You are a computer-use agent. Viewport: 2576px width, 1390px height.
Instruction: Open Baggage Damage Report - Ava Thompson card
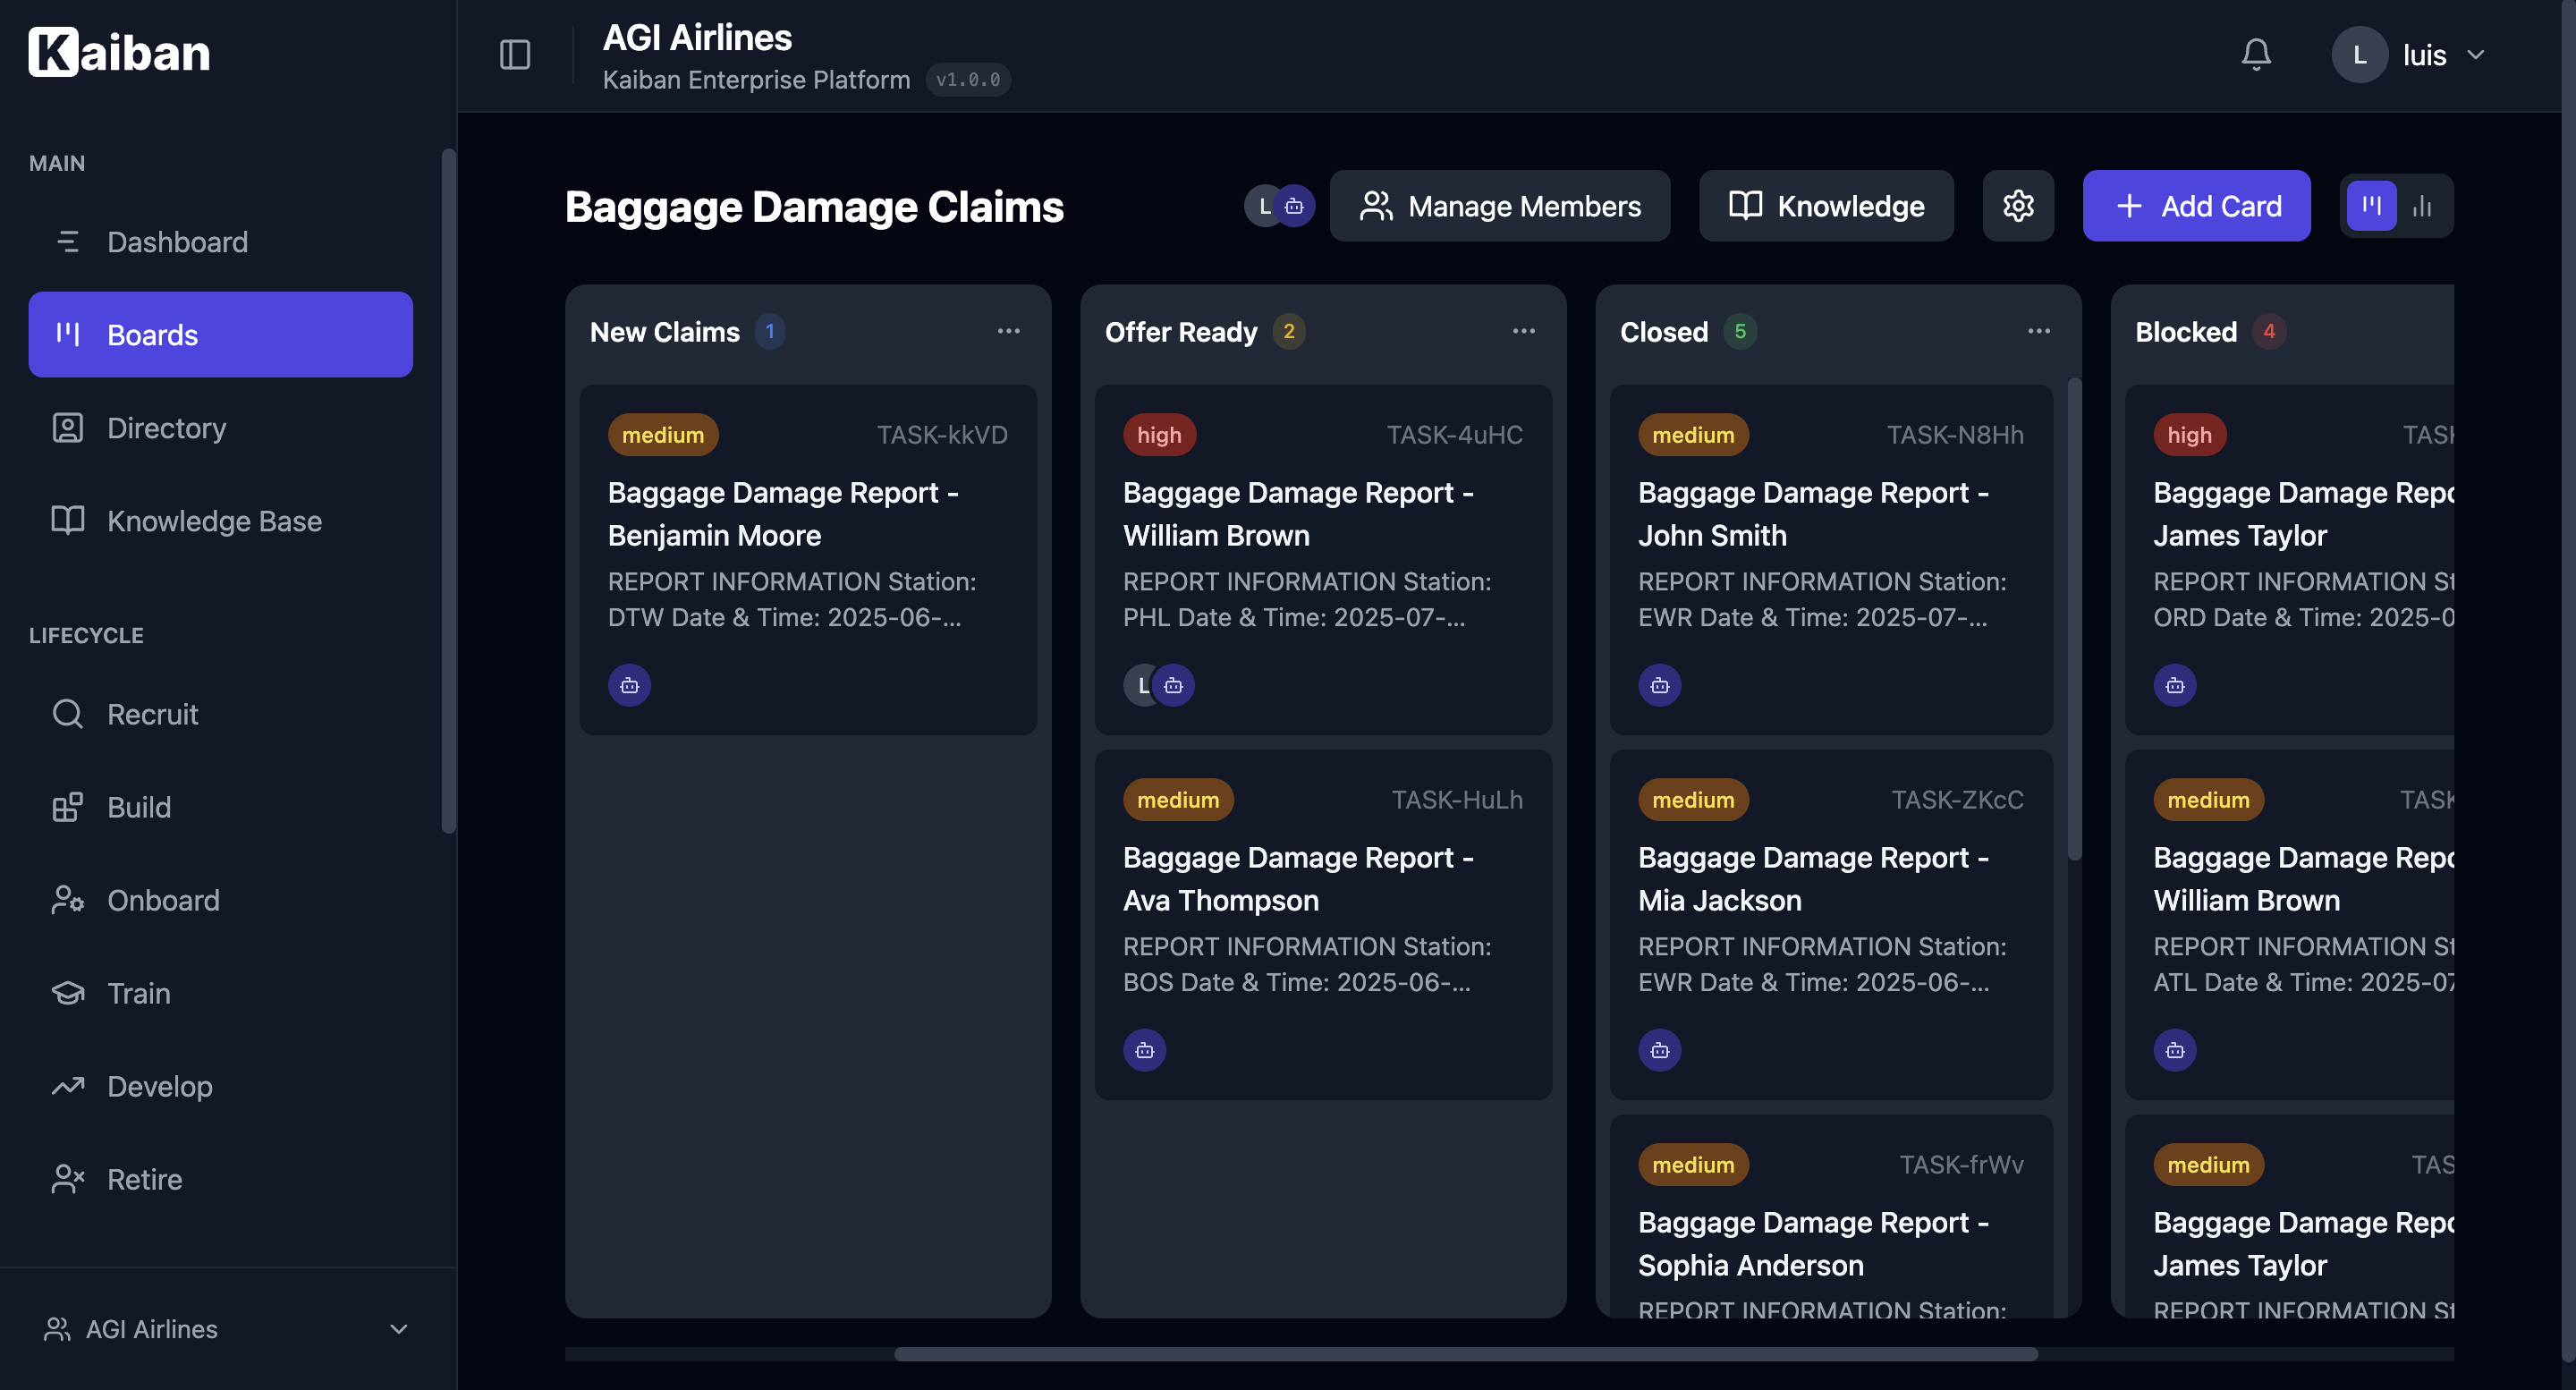1323,926
